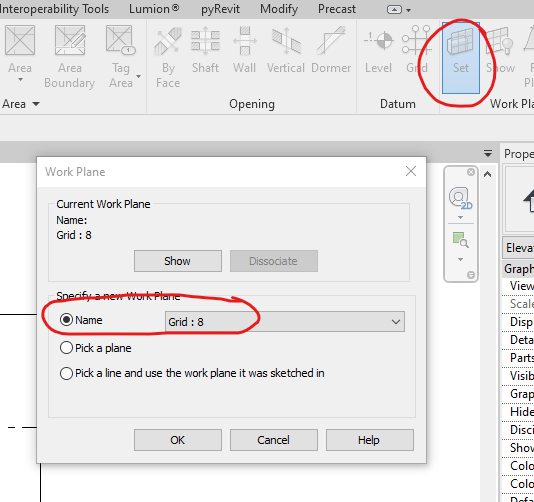Open the Grid : 8 name dropdown
534x502 pixels.
coord(285,321)
